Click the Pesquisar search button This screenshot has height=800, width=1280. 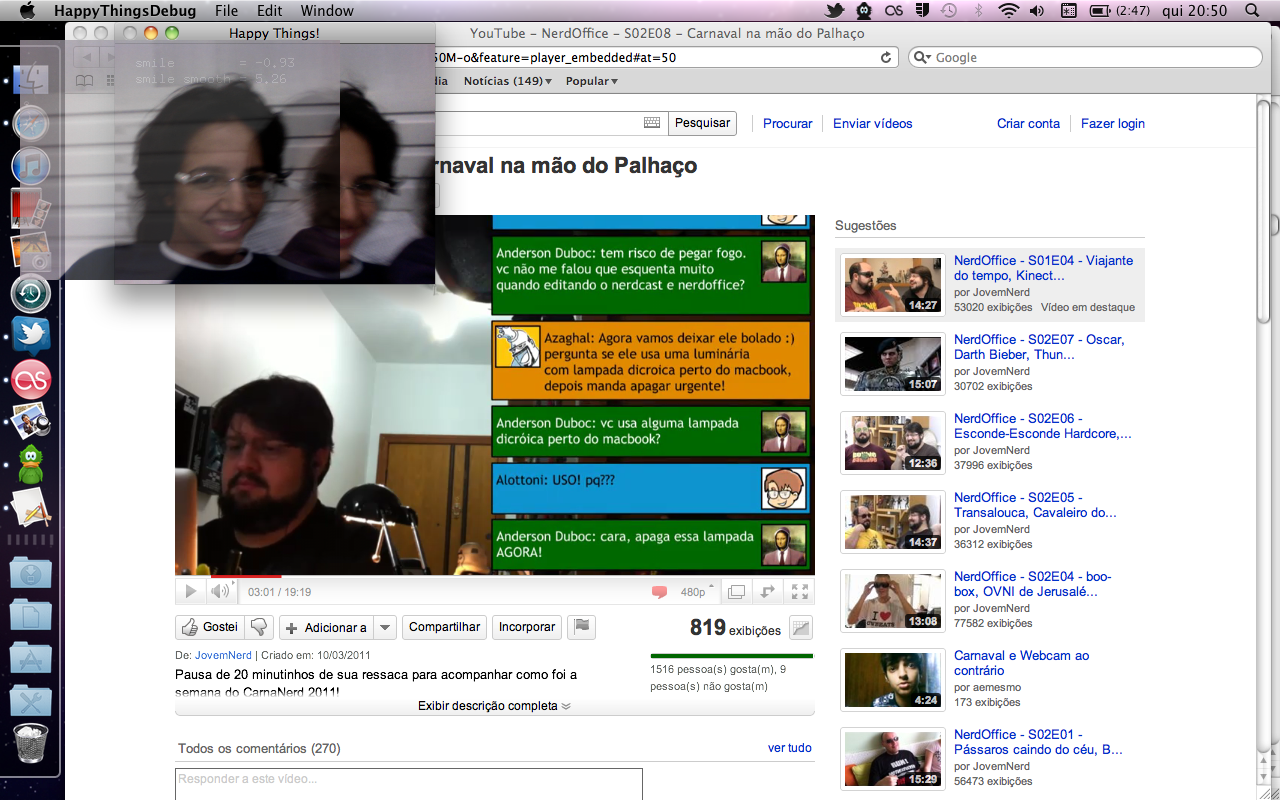[x=702, y=123]
